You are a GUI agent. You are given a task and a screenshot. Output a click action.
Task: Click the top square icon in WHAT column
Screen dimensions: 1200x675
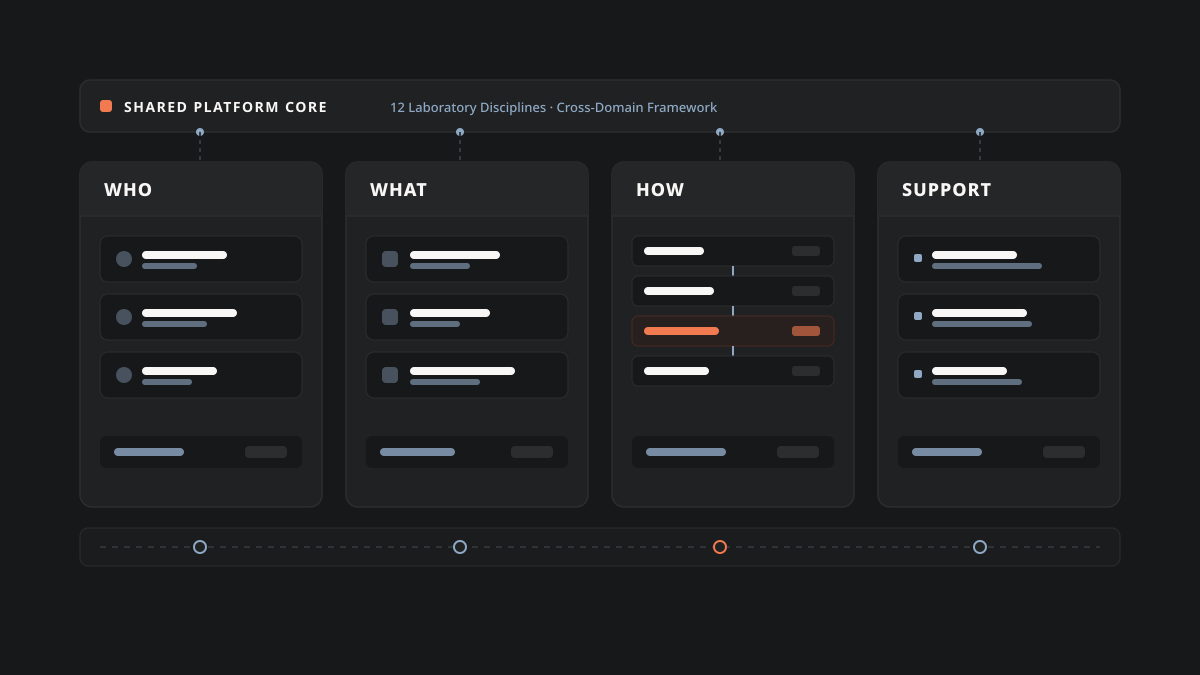[390, 259]
